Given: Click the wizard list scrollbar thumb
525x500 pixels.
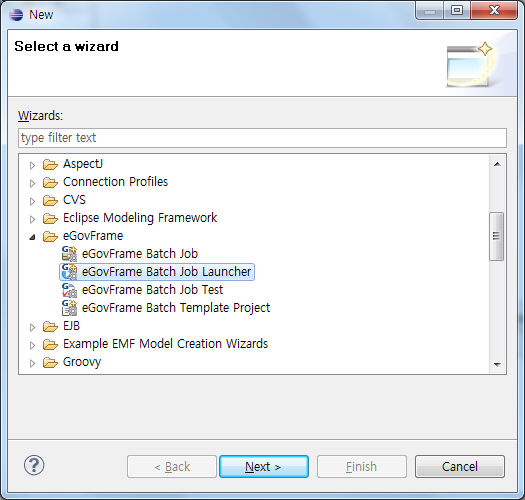Looking at the screenshot, I should [x=497, y=236].
